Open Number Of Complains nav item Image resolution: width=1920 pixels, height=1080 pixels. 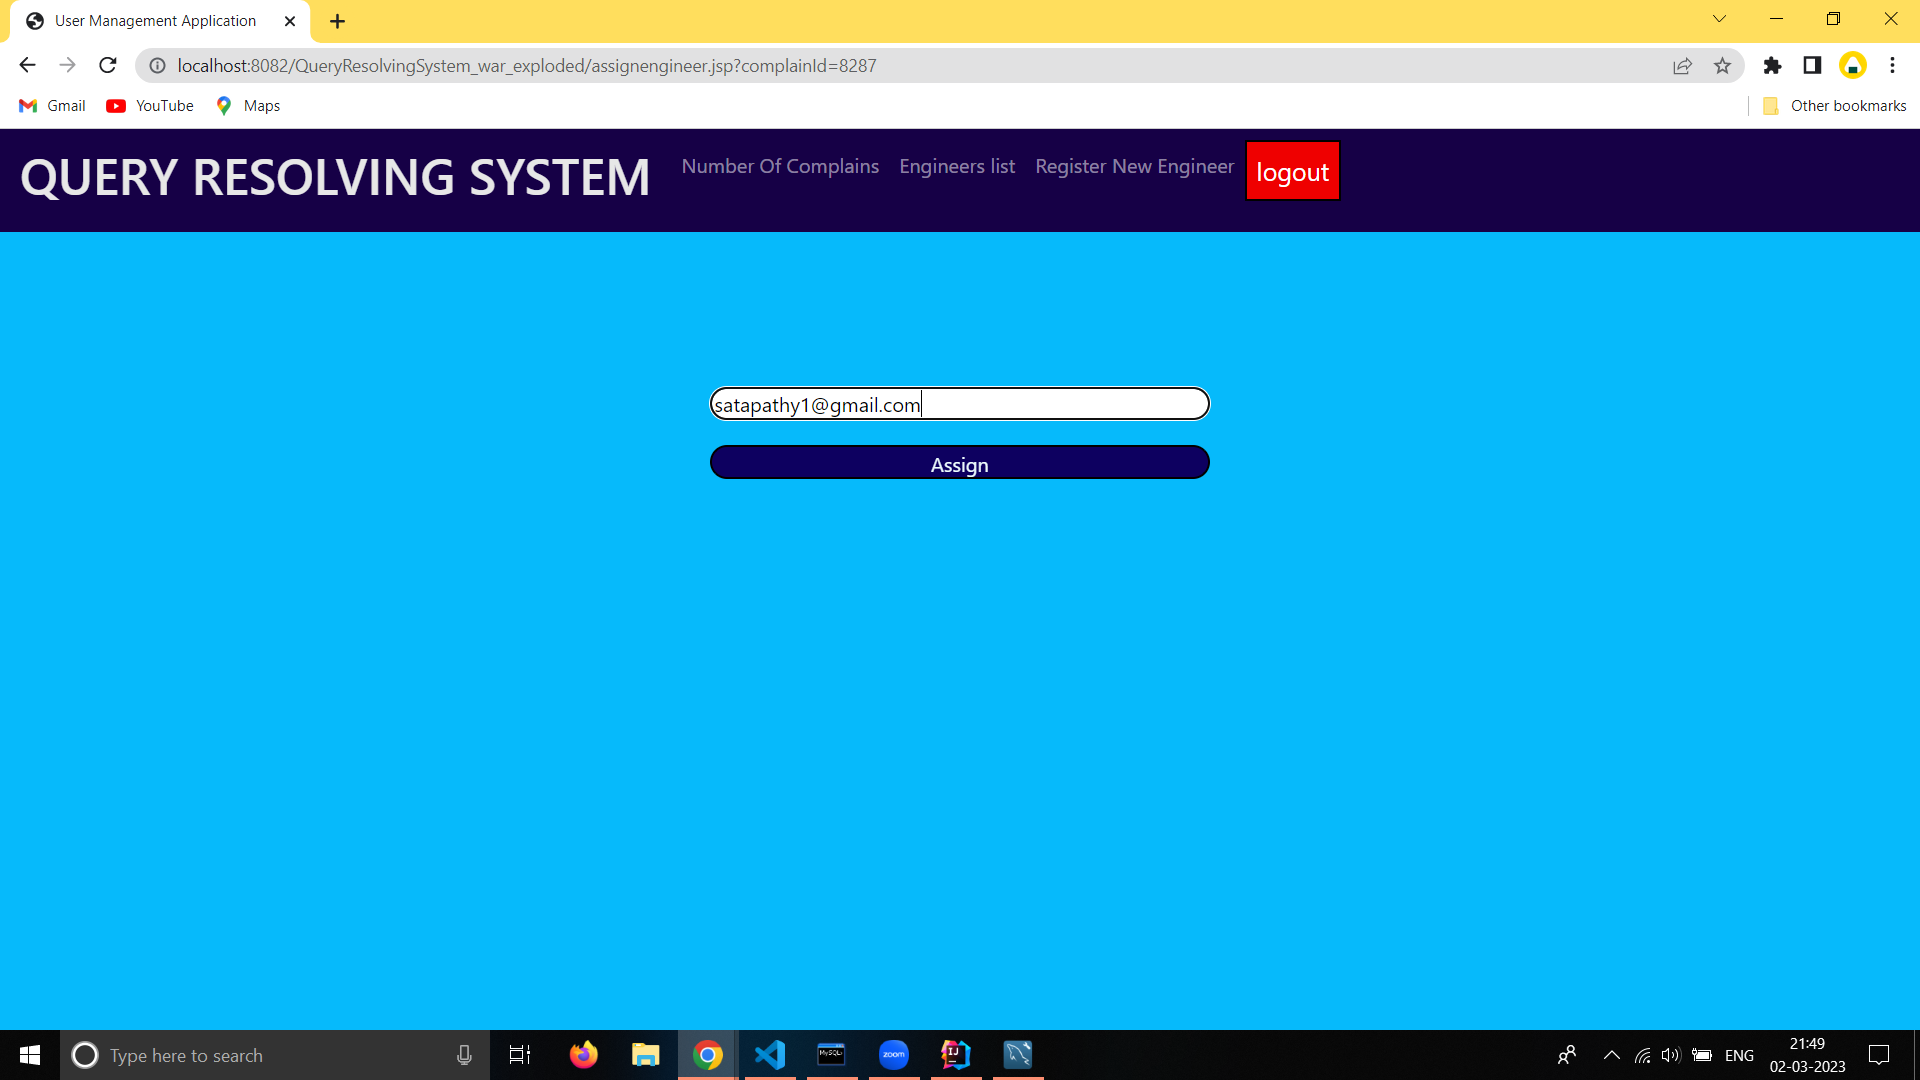click(x=780, y=167)
